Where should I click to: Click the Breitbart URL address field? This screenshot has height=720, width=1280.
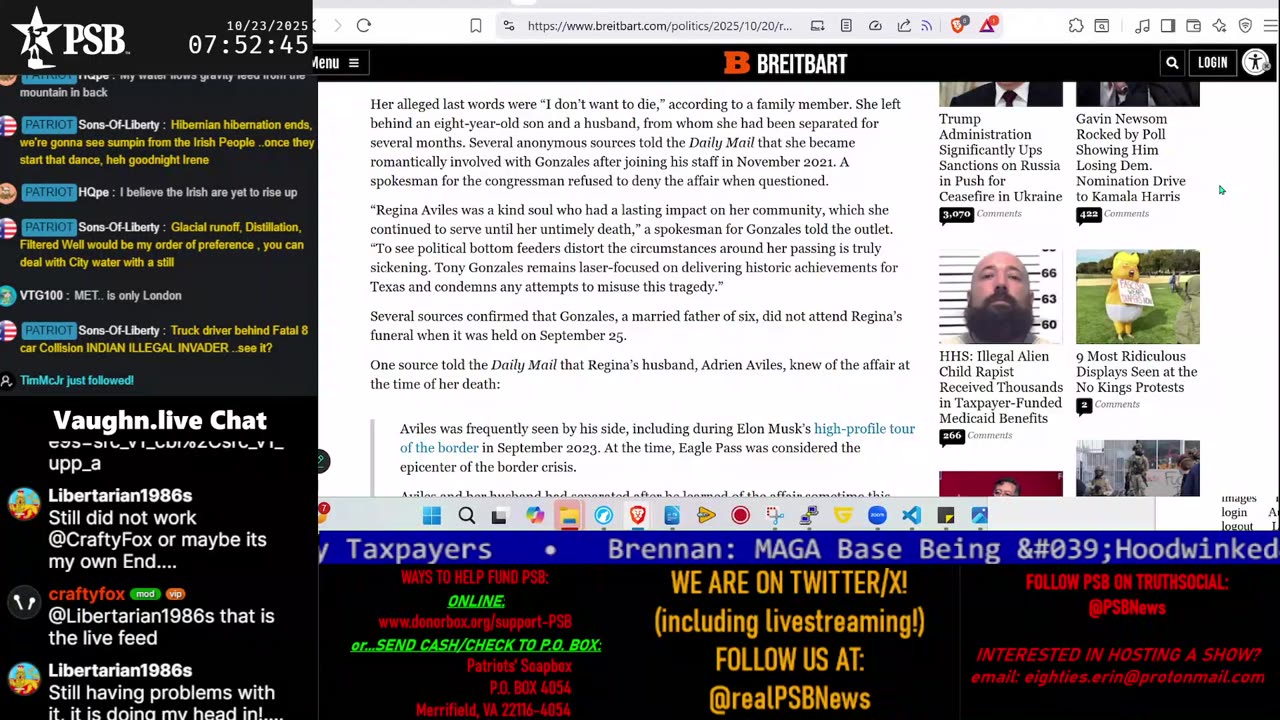660,25
